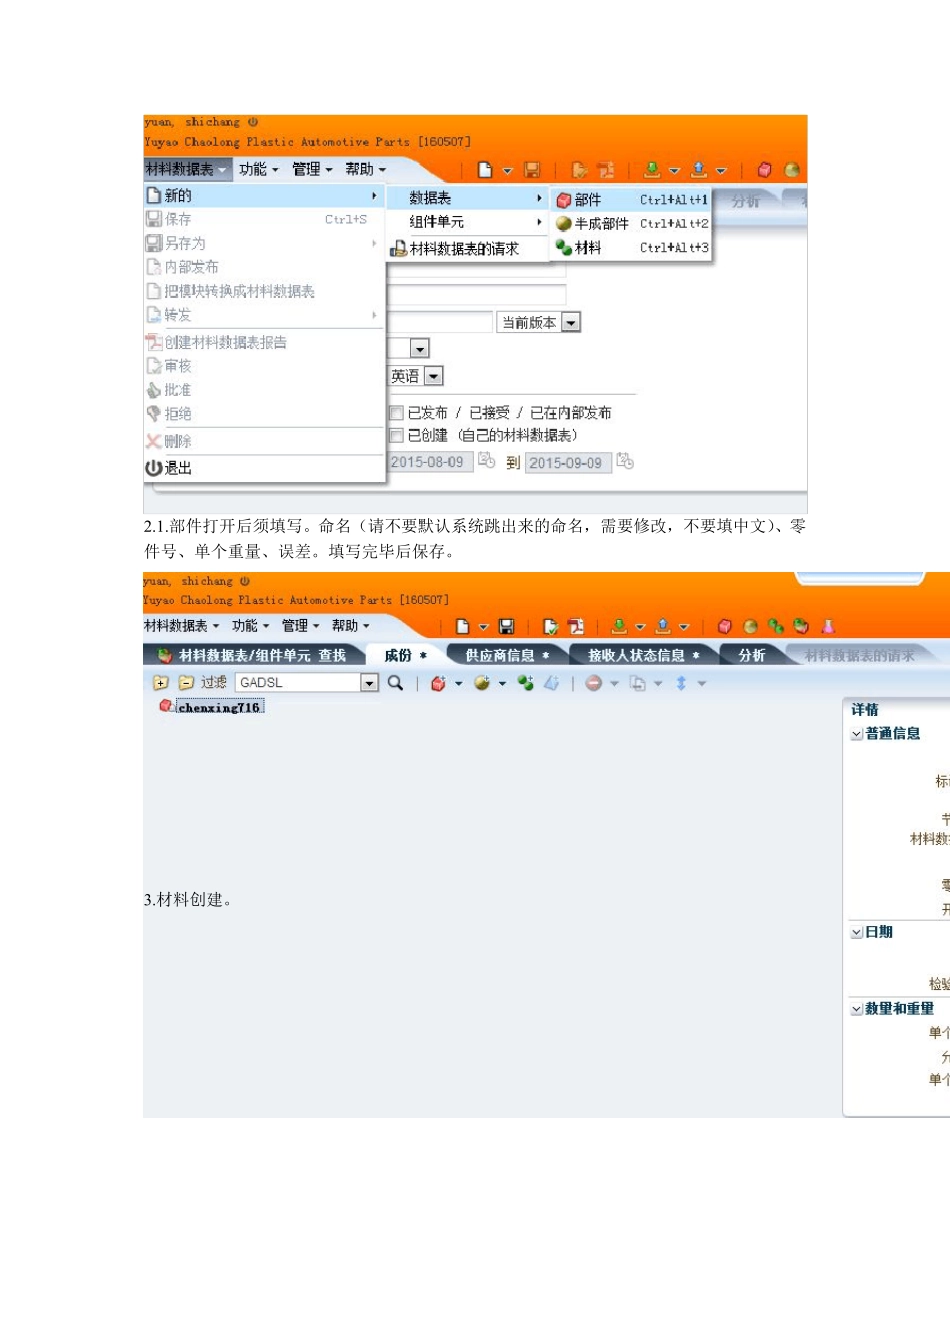Image resolution: width=950 pixels, height=1344 pixels.
Task: Check the 已创建 (自己的材料数据表) checkbox
Action: click(397, 435)
